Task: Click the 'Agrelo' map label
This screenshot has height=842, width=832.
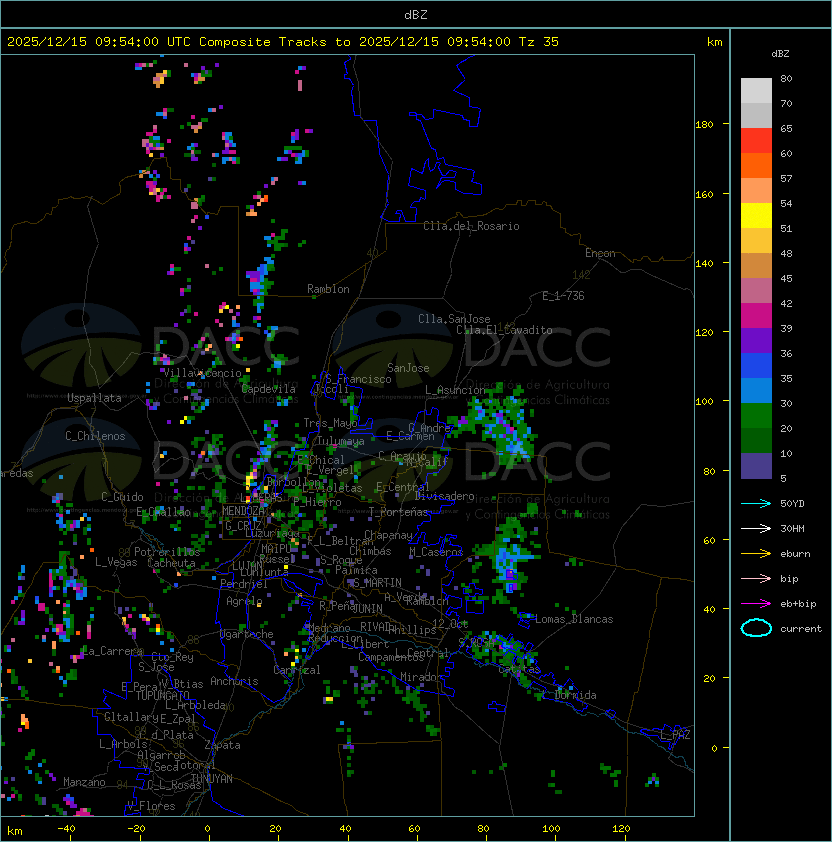Action: pyautogui.click(x=244, y=601)
